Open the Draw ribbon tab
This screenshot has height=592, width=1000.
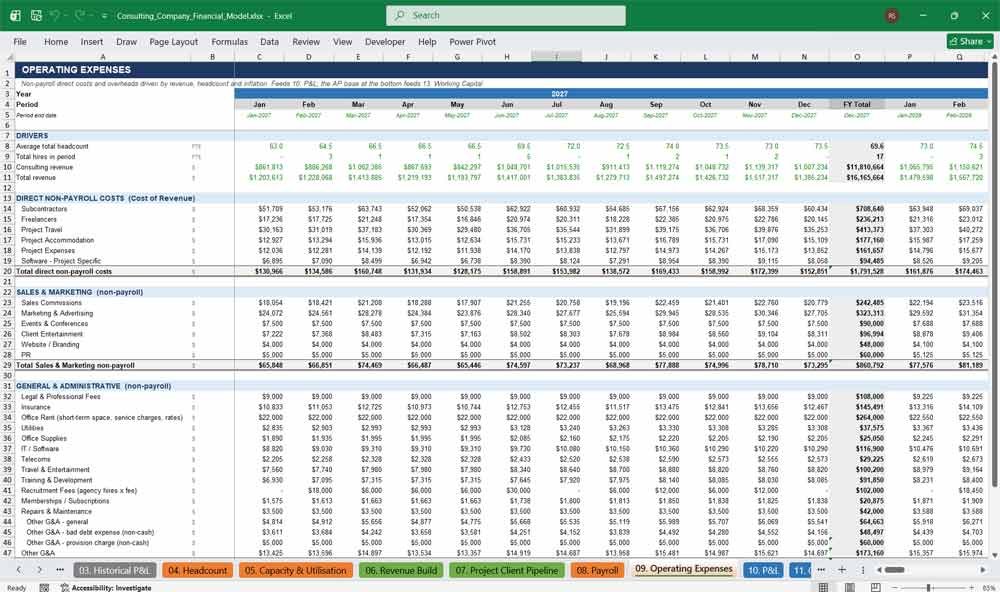point(126,41)
